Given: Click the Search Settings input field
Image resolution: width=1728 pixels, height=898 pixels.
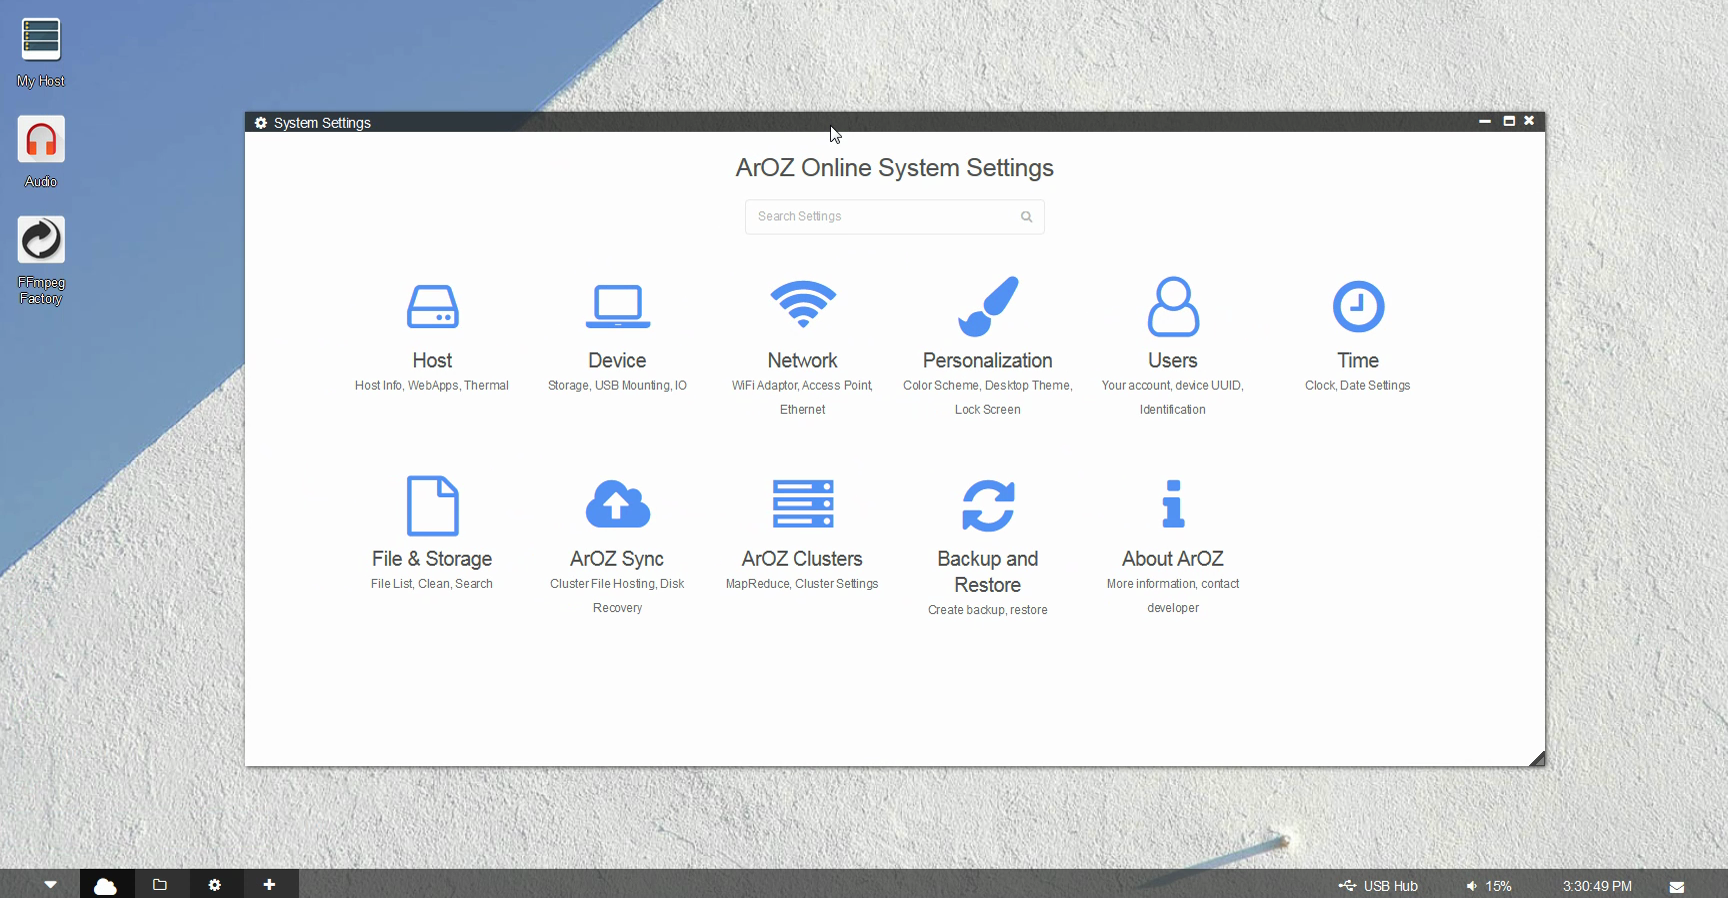Looking at the screenshot, I should coord(880,217).
